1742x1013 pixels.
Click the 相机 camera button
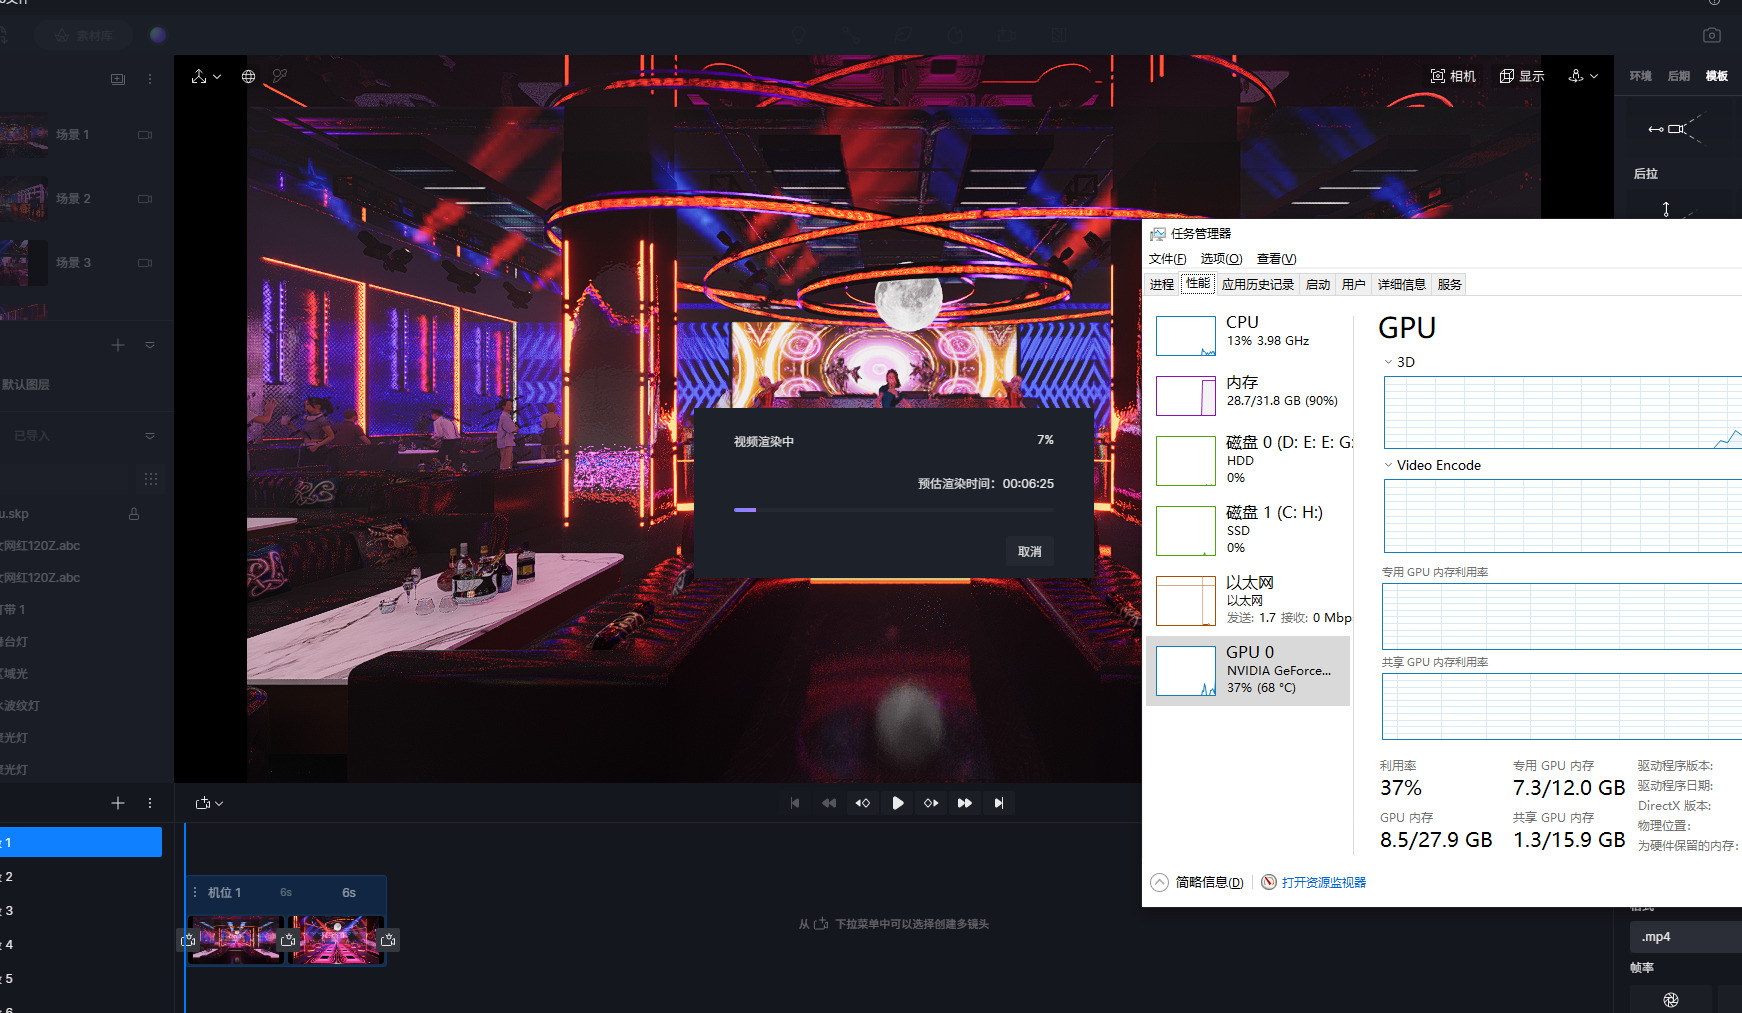pos(1453,76)
